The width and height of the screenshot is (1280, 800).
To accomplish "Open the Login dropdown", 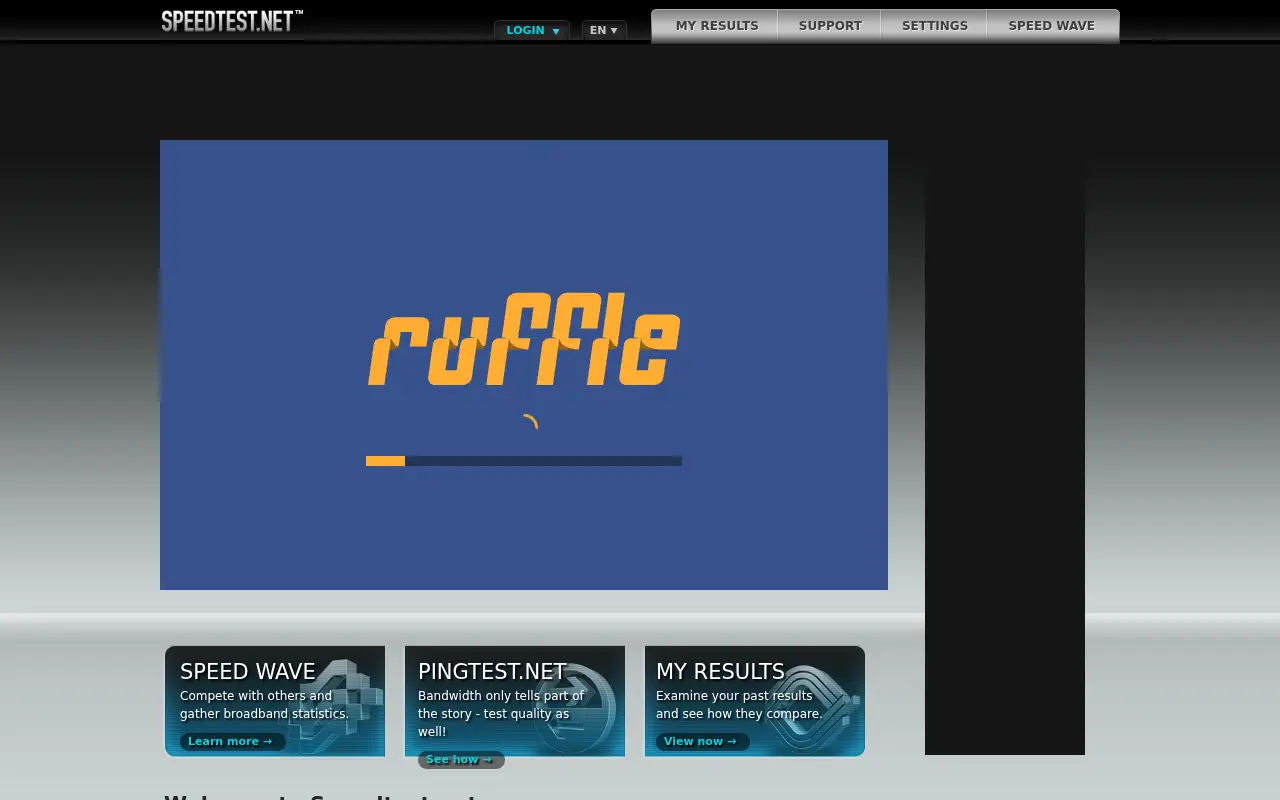I will tap(532, 30).
